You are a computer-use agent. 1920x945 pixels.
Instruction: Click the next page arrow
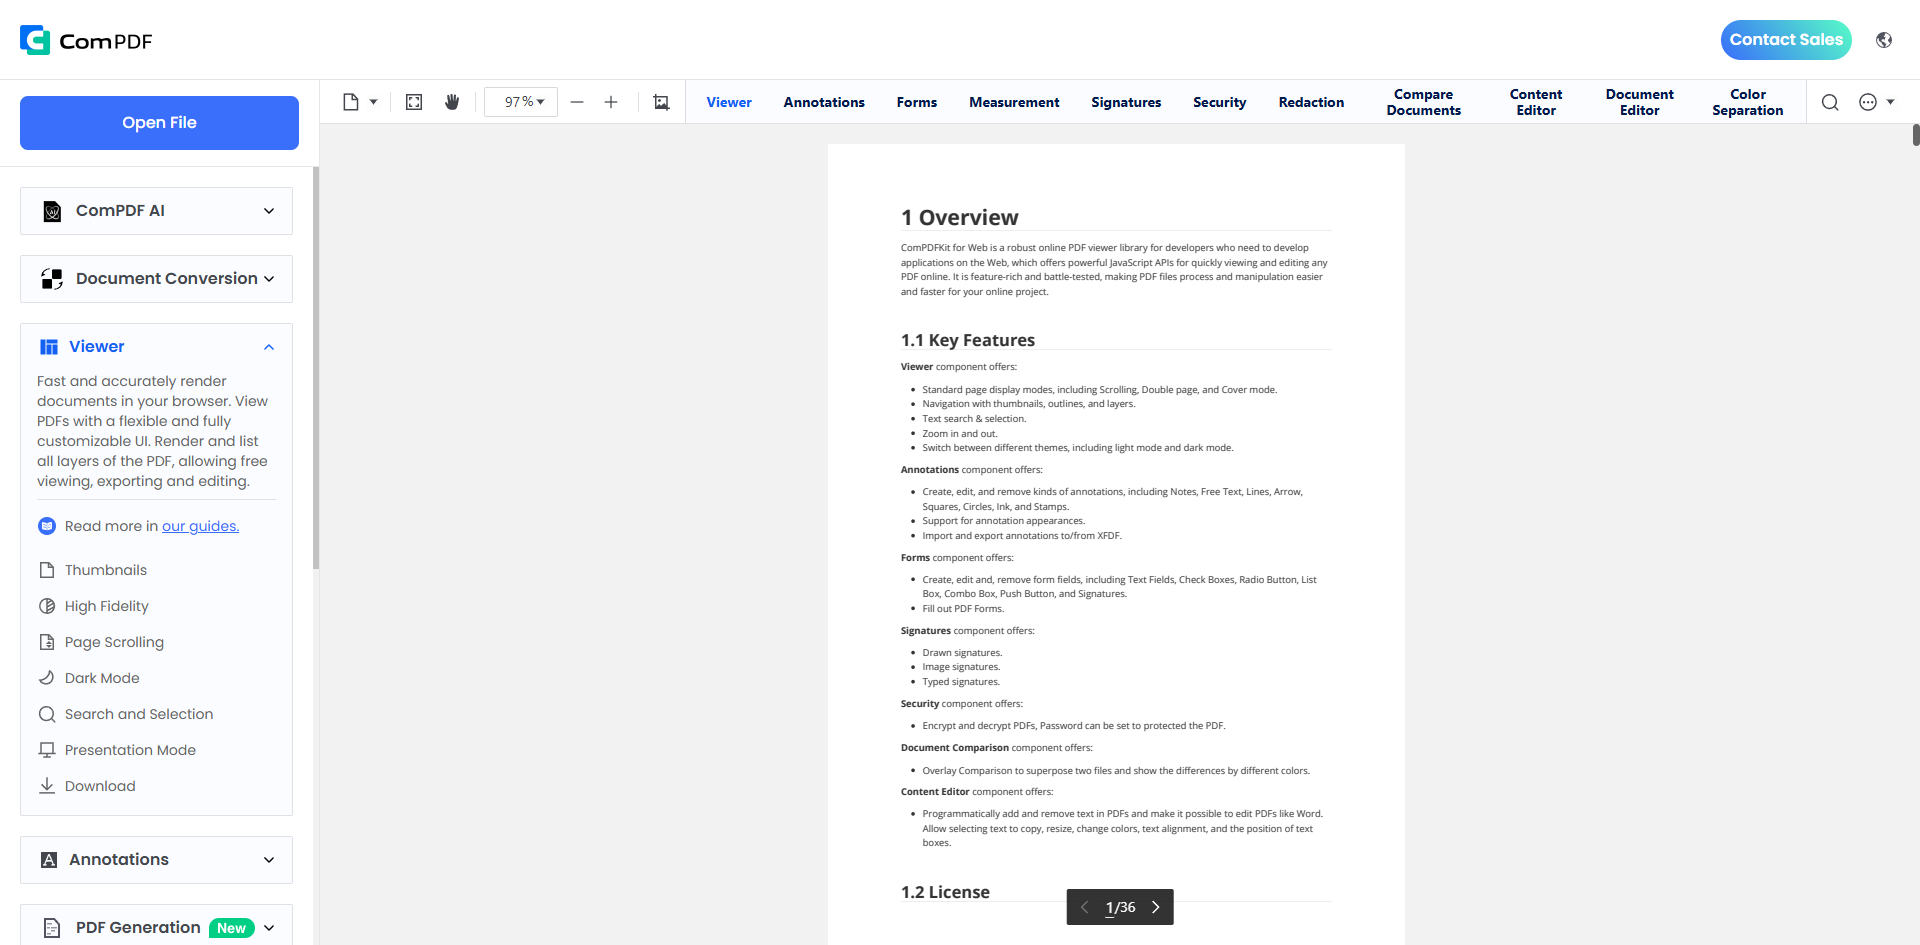click(x=1156, y=907)
